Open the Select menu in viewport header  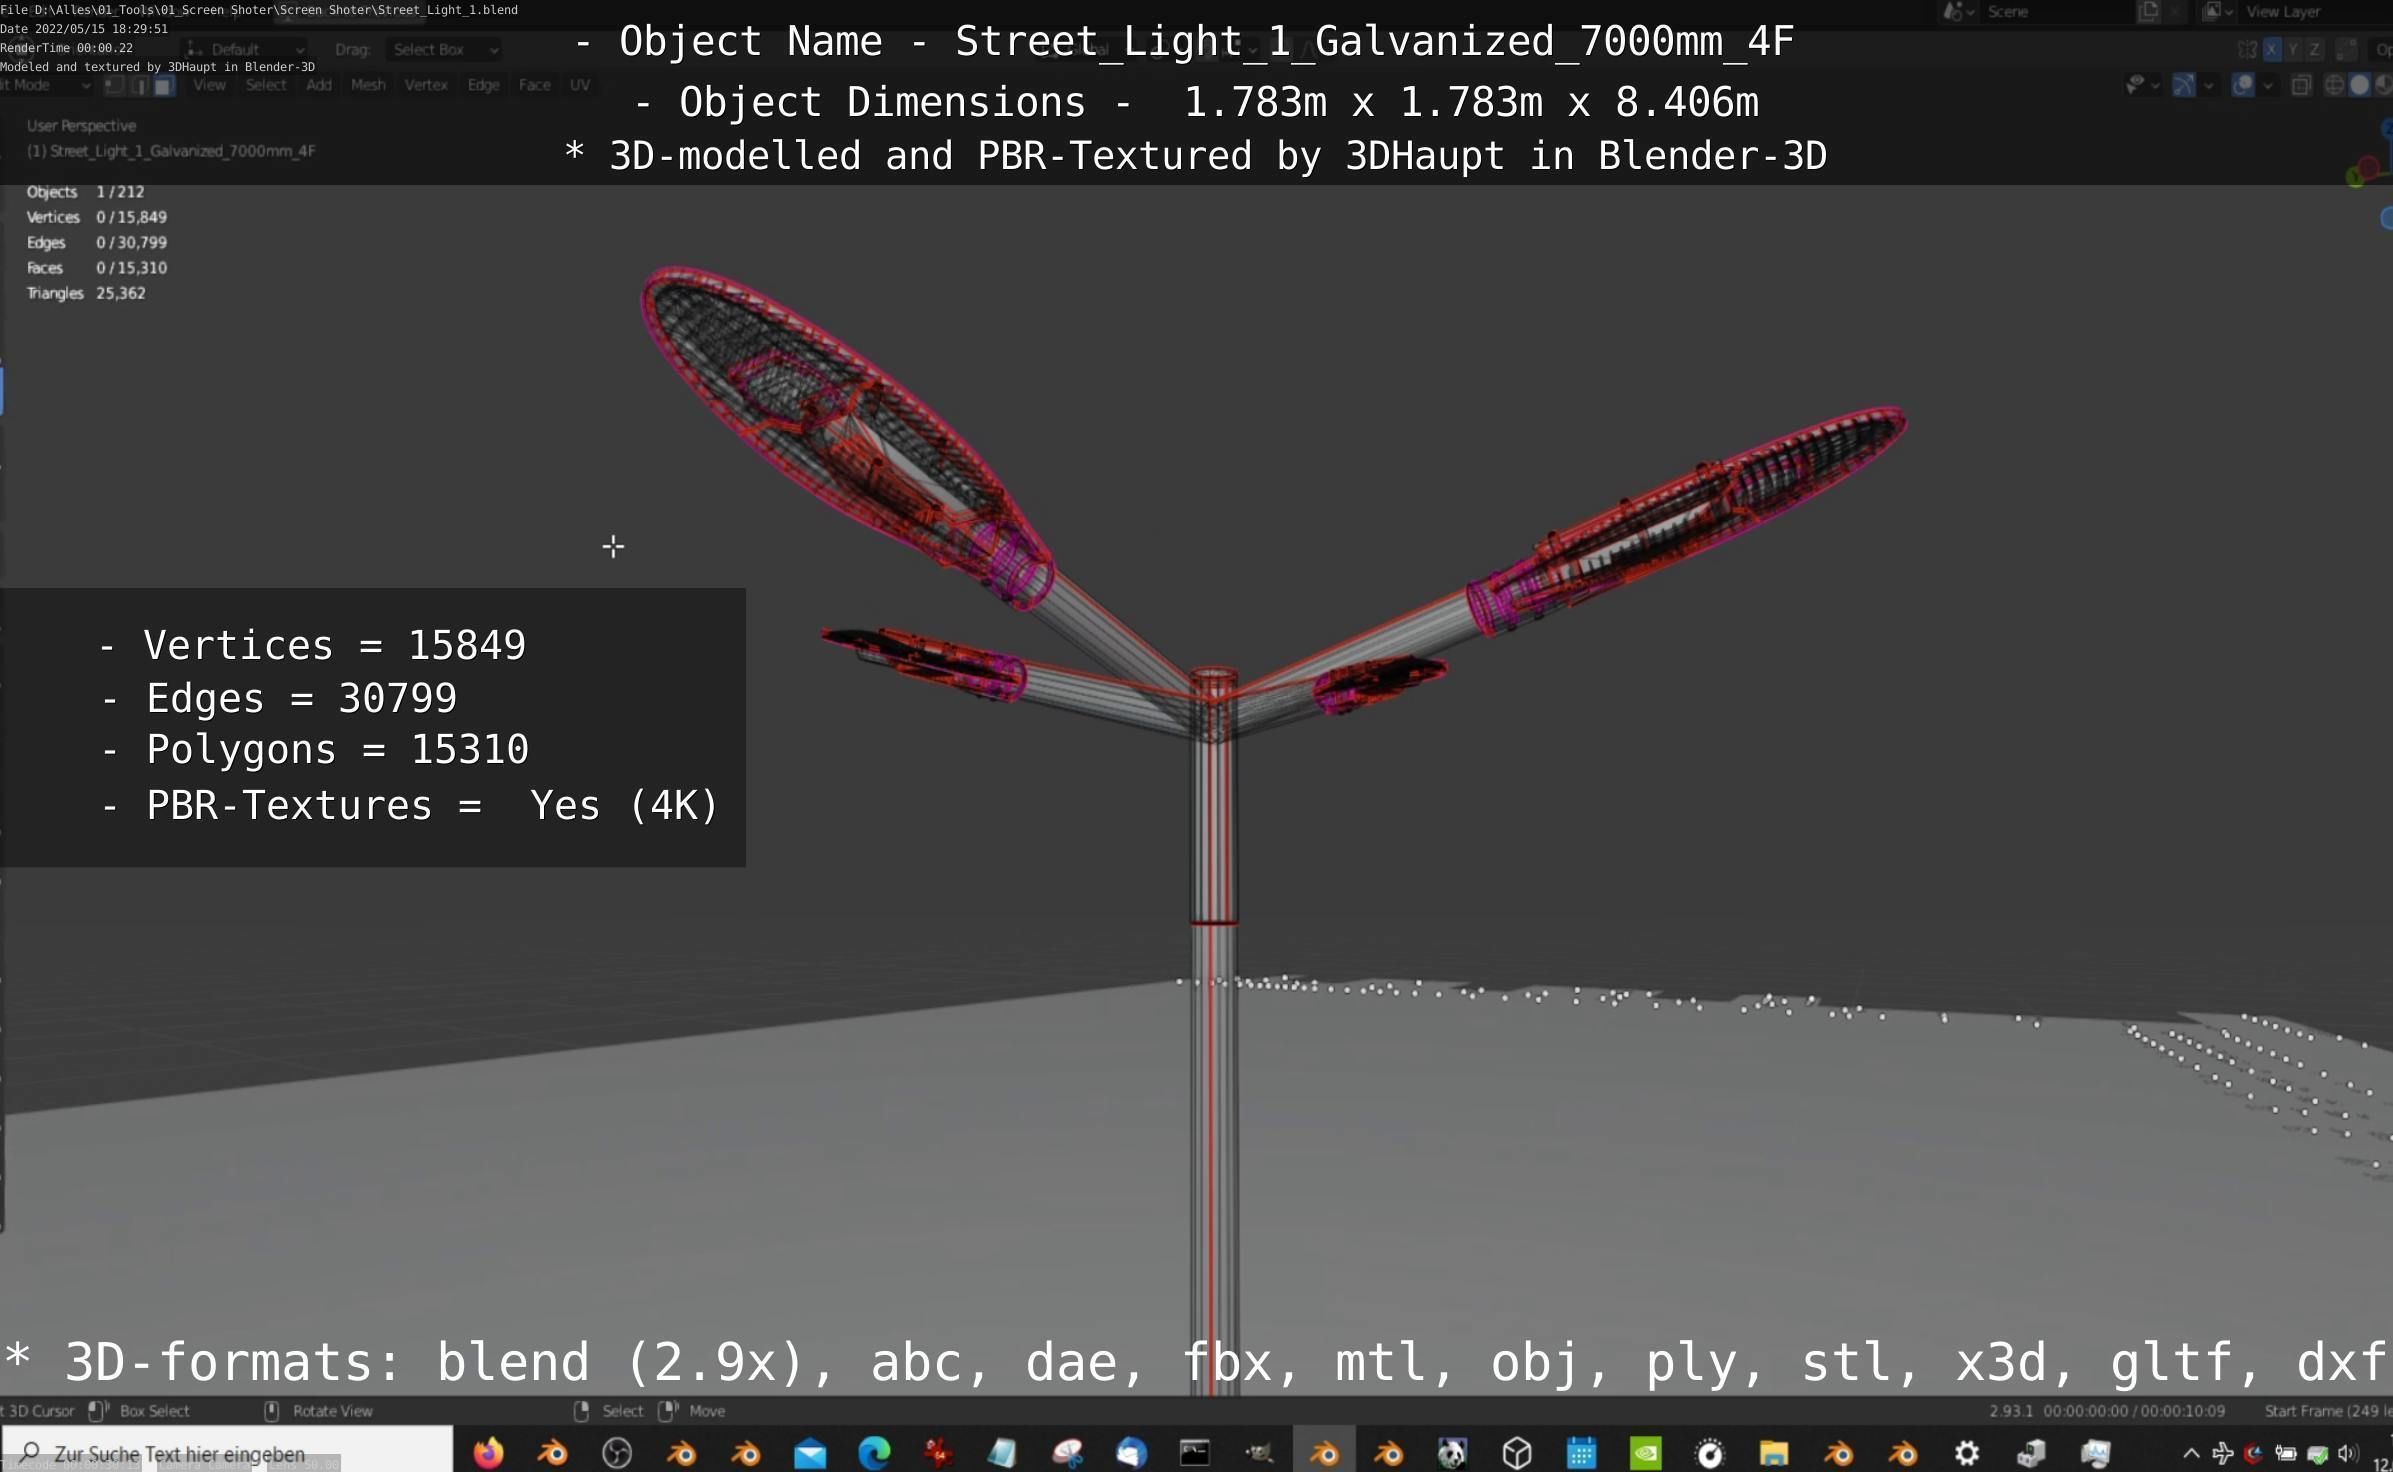click(266, 86)
